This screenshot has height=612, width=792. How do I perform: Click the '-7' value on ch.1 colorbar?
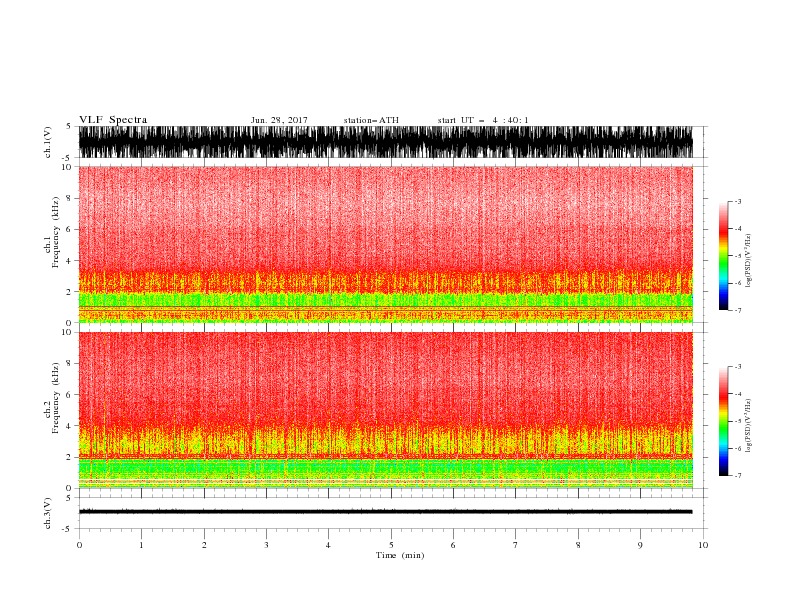[x=737, y=310]
